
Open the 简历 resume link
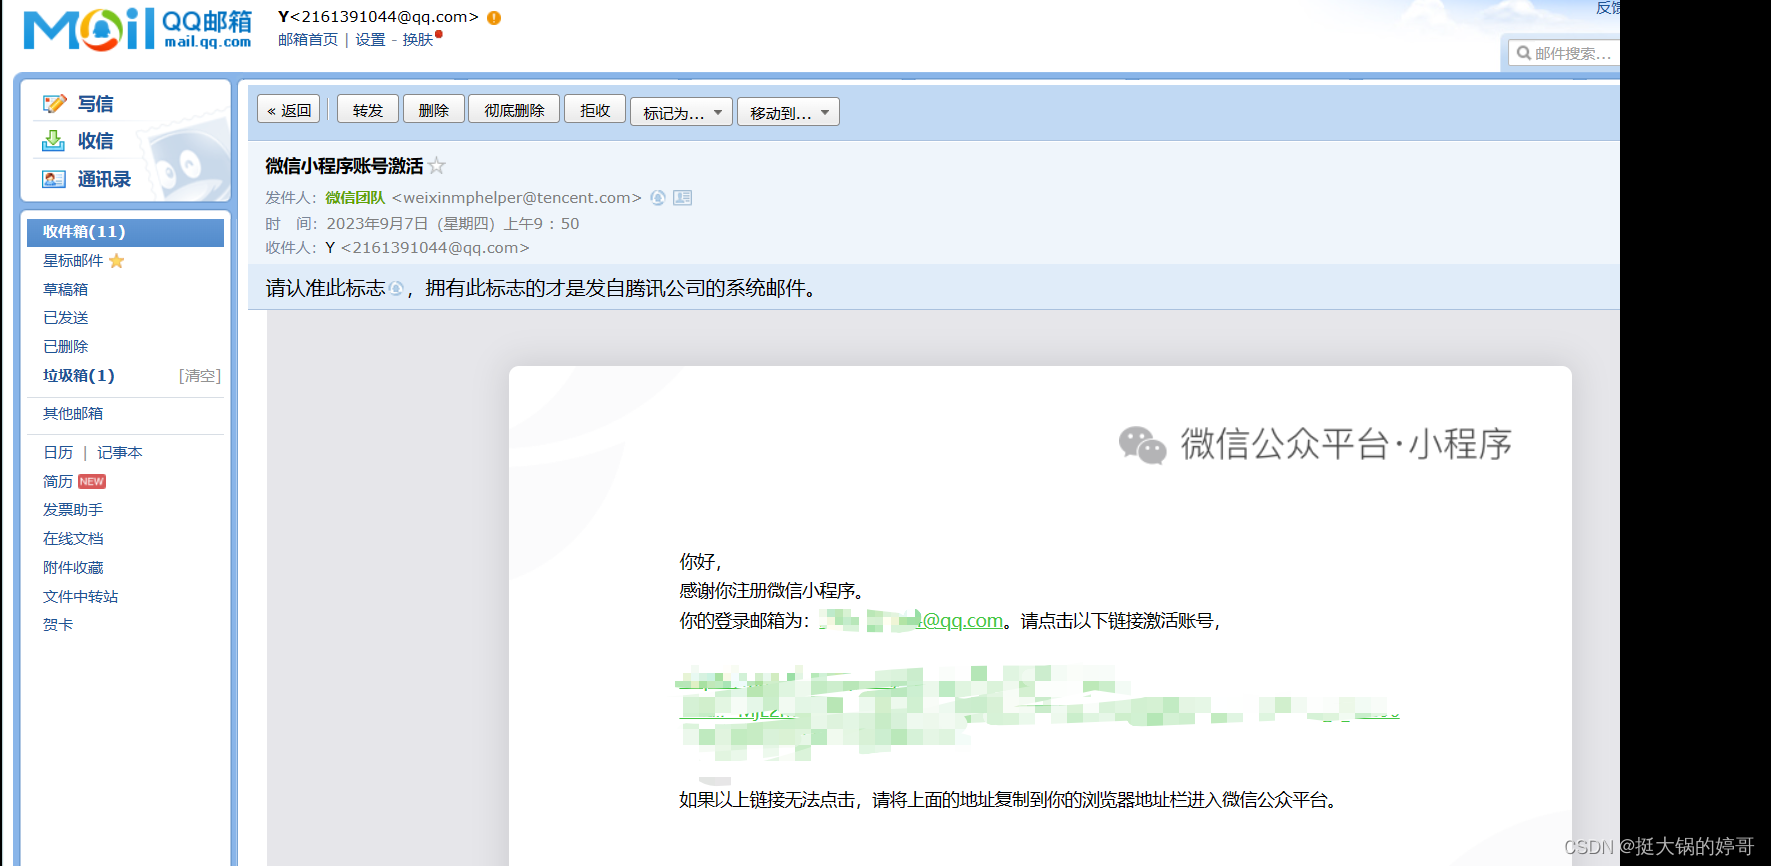pyautogui.click(x=58, y=482)
